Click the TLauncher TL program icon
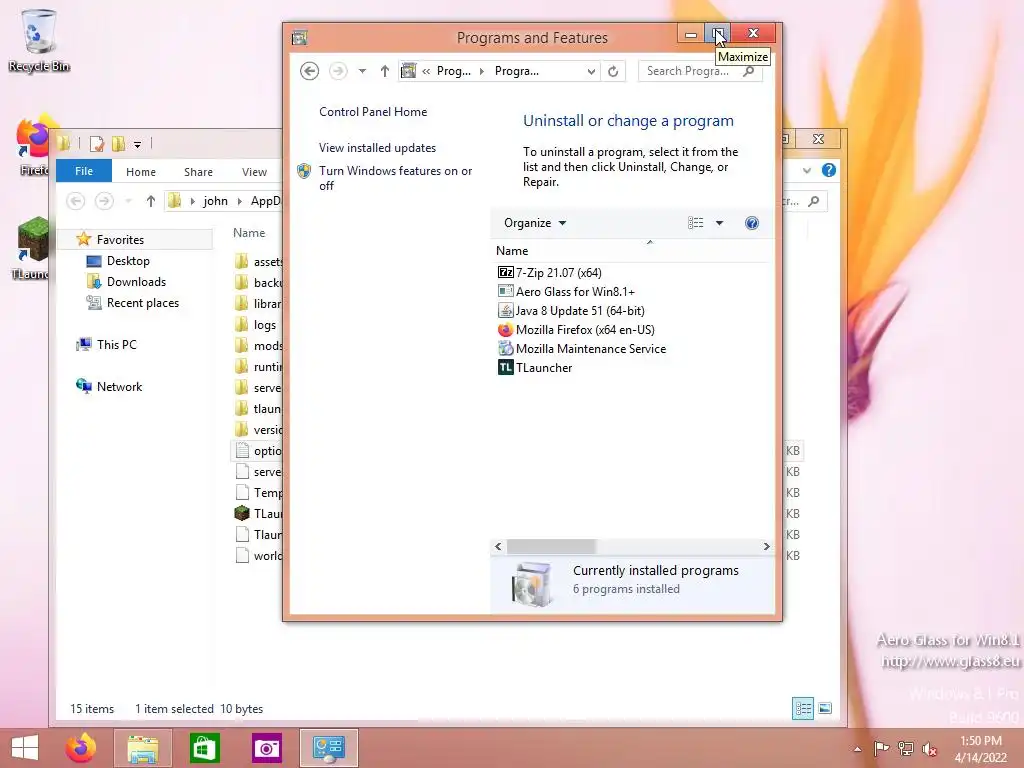This screenshot has height=768, width=1024. pyautogui.click(x=505, y=368)
